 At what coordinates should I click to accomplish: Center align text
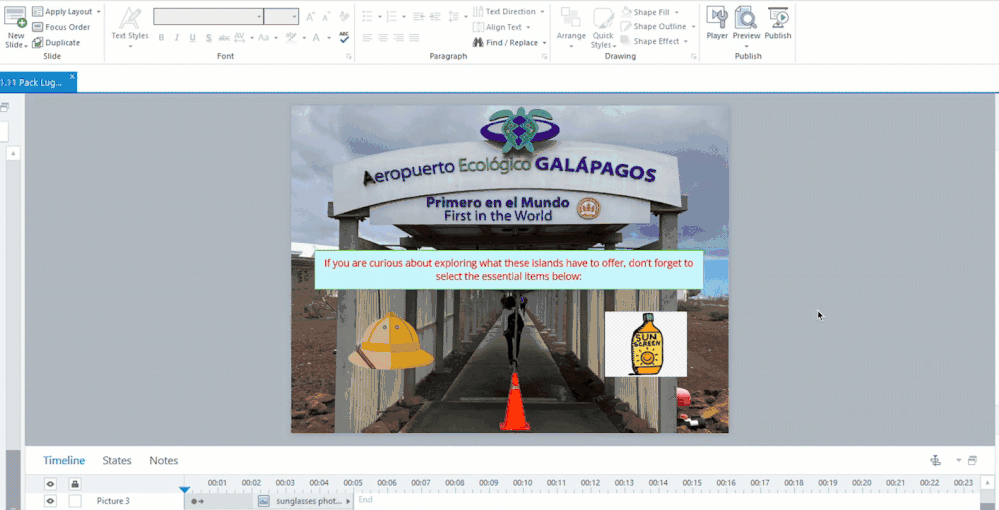coord(383,38)
